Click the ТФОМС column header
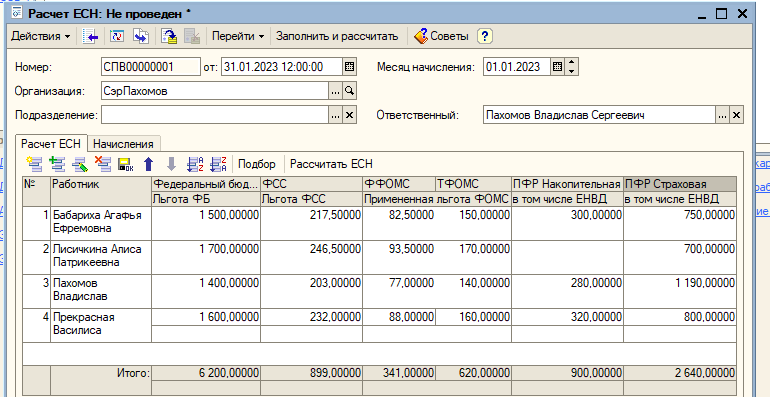 [x=473, y=184]
